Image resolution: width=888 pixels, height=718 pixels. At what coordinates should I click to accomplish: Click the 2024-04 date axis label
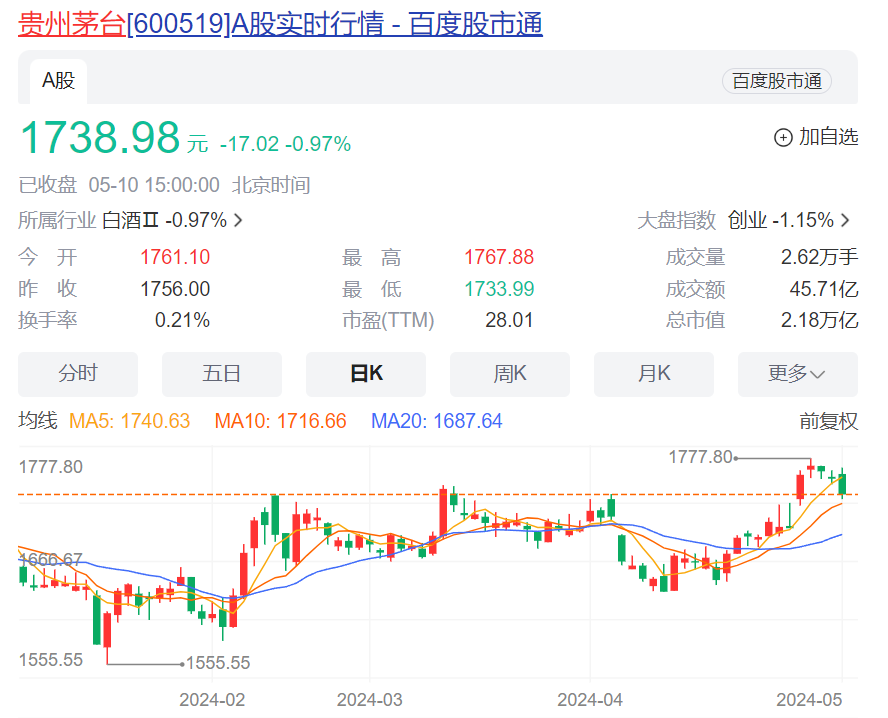590,700
